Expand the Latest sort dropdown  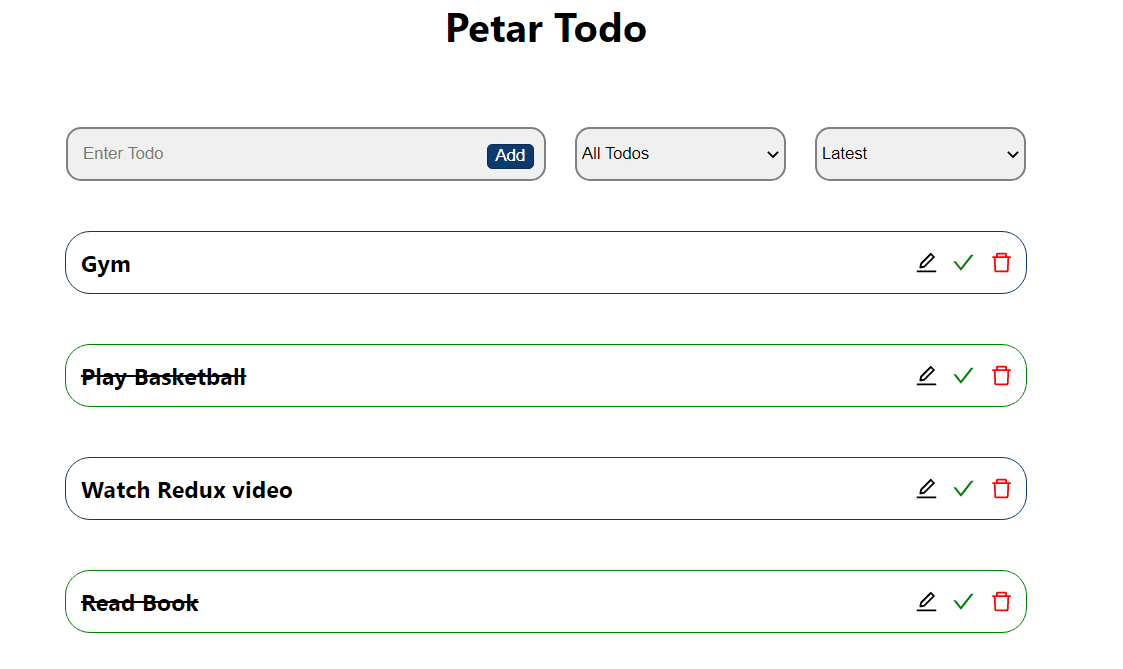click(920, 154)
